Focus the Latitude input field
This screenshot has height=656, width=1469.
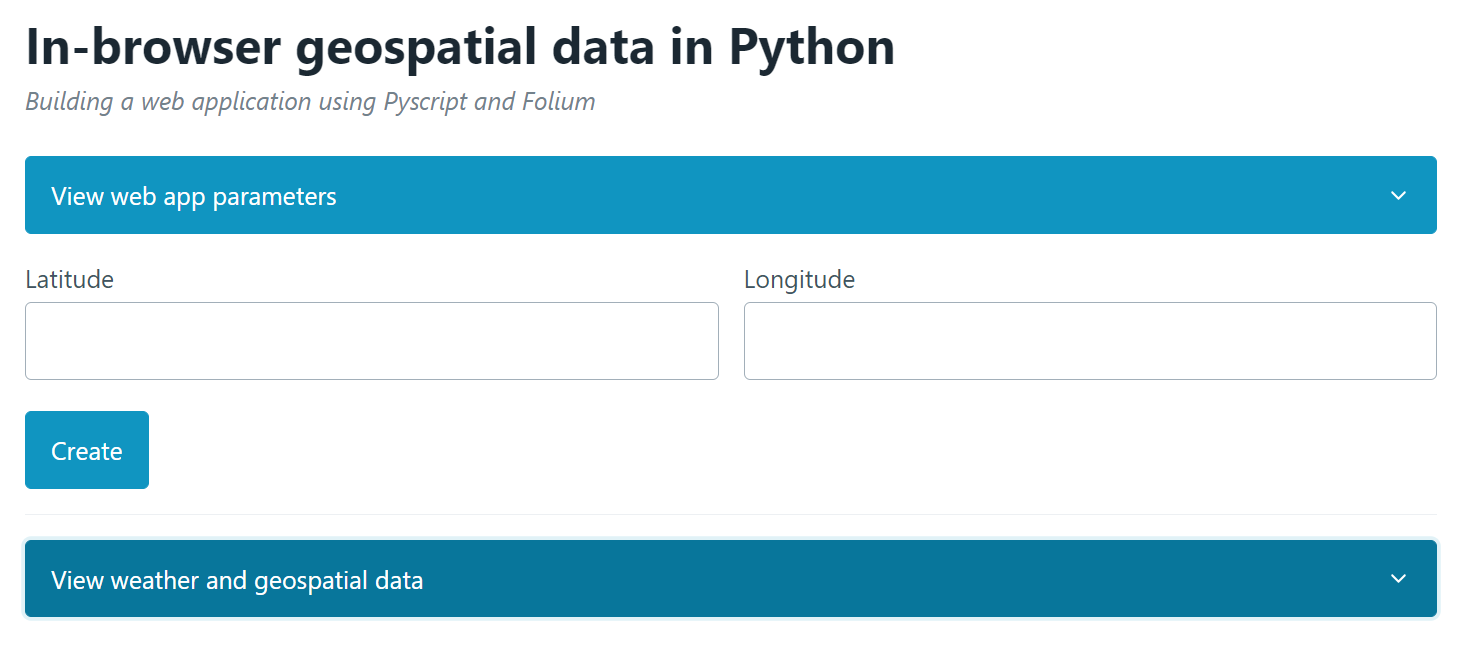click(x=371, y=341)
